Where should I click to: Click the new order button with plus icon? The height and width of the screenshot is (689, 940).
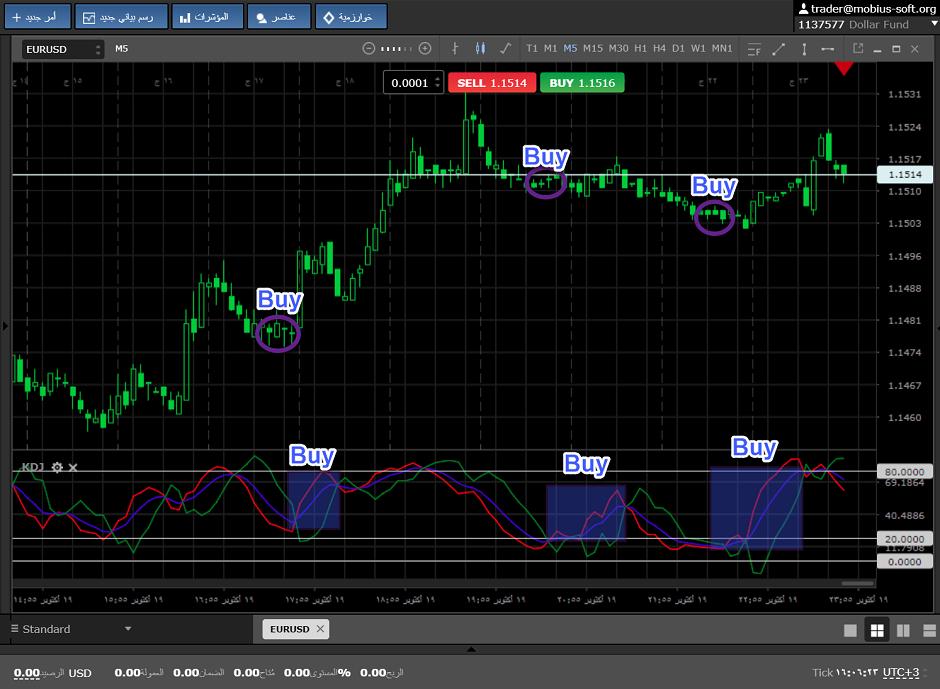point(38,16)
